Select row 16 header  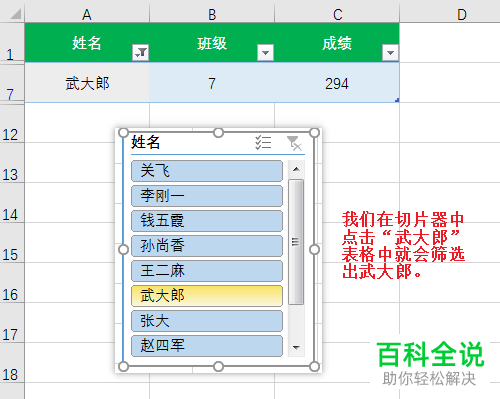pos(12,283)
